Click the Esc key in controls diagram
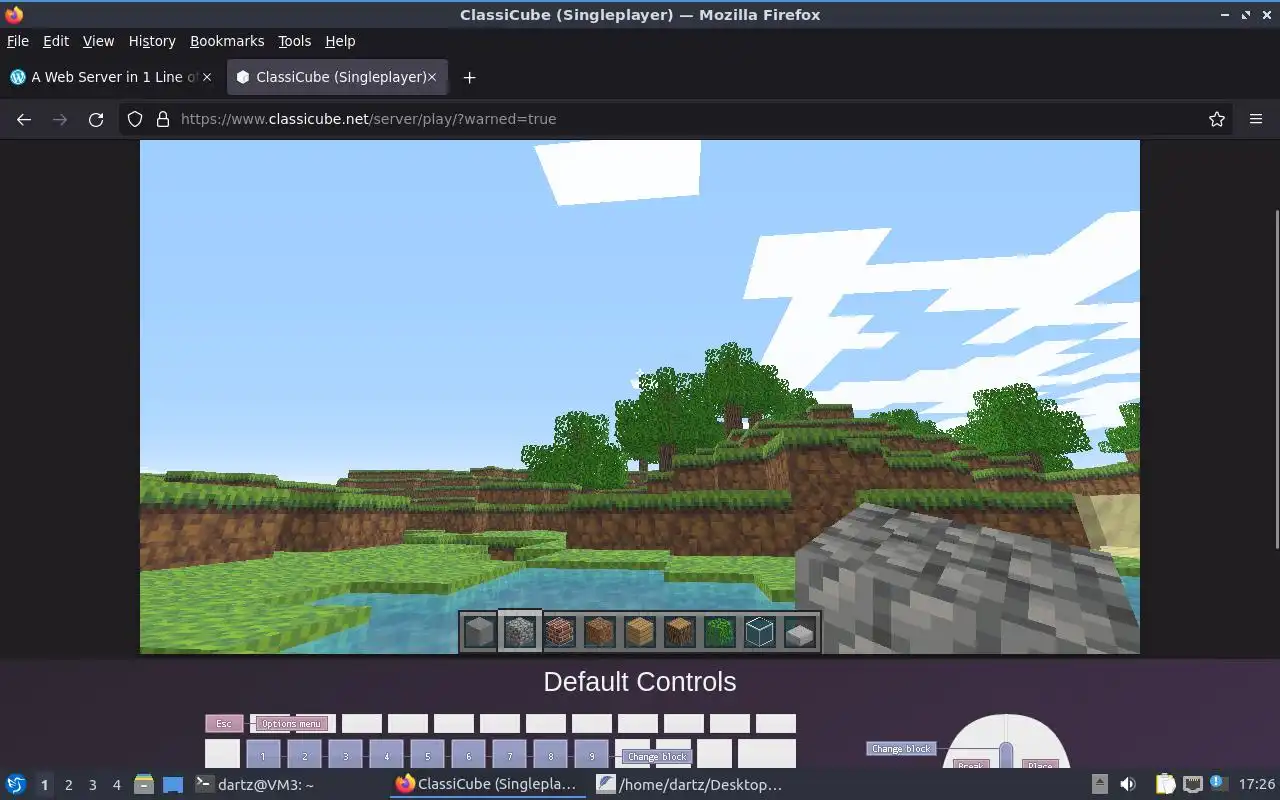This screenshot has height=800, width=1280. [x=224, y=723]
